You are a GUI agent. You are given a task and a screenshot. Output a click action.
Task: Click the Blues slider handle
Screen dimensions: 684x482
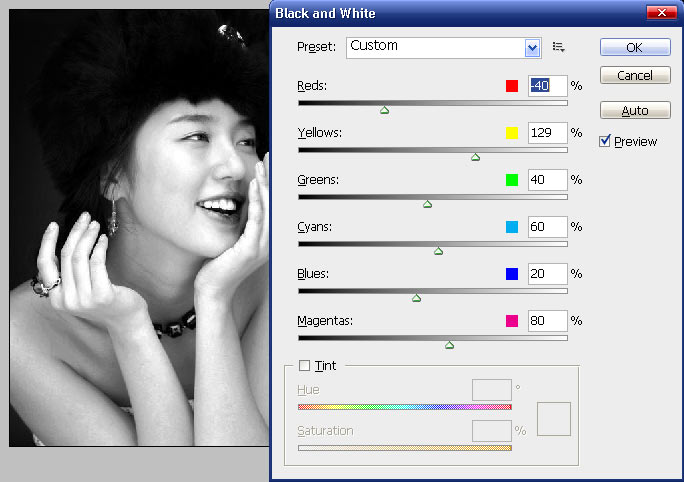coord(417,298)
